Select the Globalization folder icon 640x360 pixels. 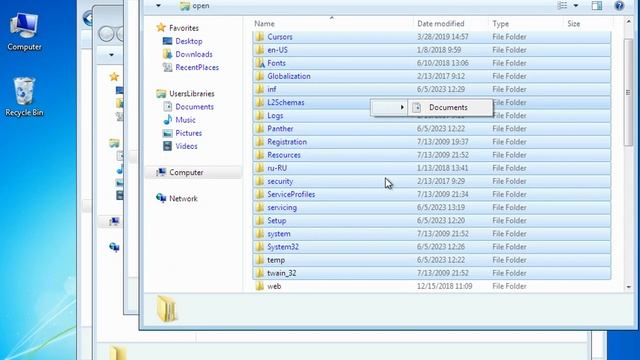[x=260, y=76]
